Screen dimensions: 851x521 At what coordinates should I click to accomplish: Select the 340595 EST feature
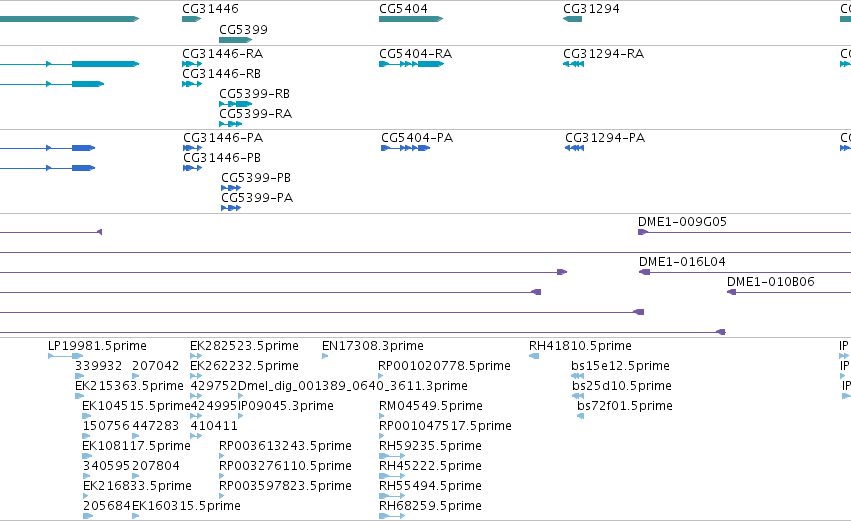coord(87,477)
